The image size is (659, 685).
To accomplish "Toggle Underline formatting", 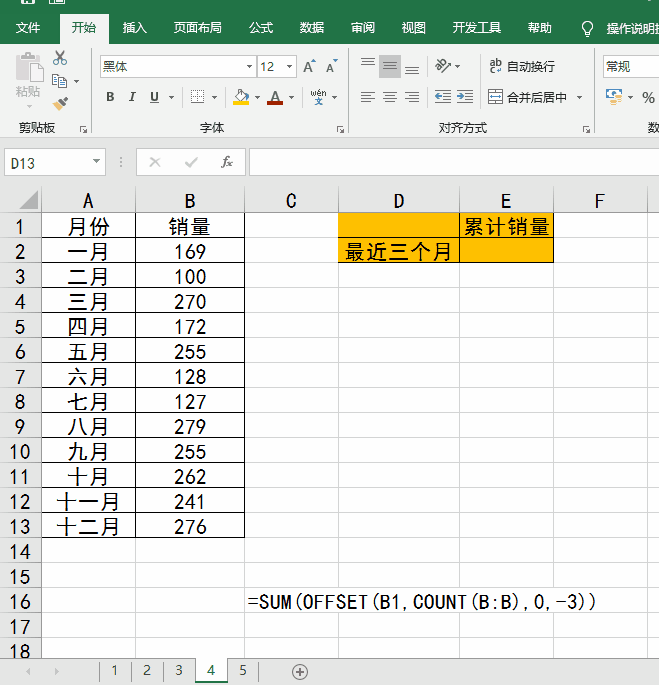I will pyautogui.click(x=154, y=97).
